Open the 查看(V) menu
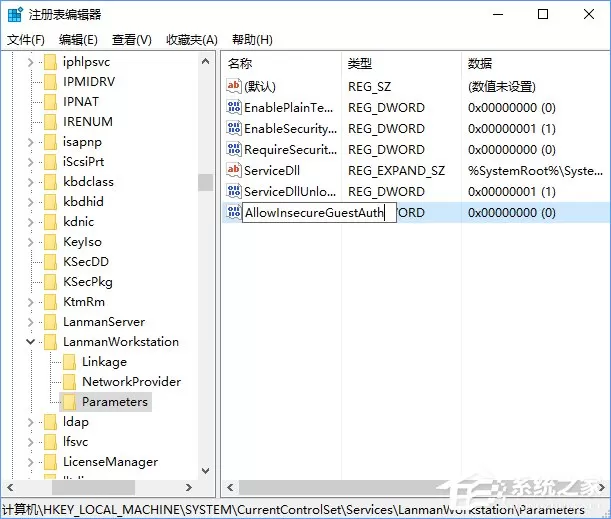The width and height of the screenshot is (611, 519). (131, 39)
